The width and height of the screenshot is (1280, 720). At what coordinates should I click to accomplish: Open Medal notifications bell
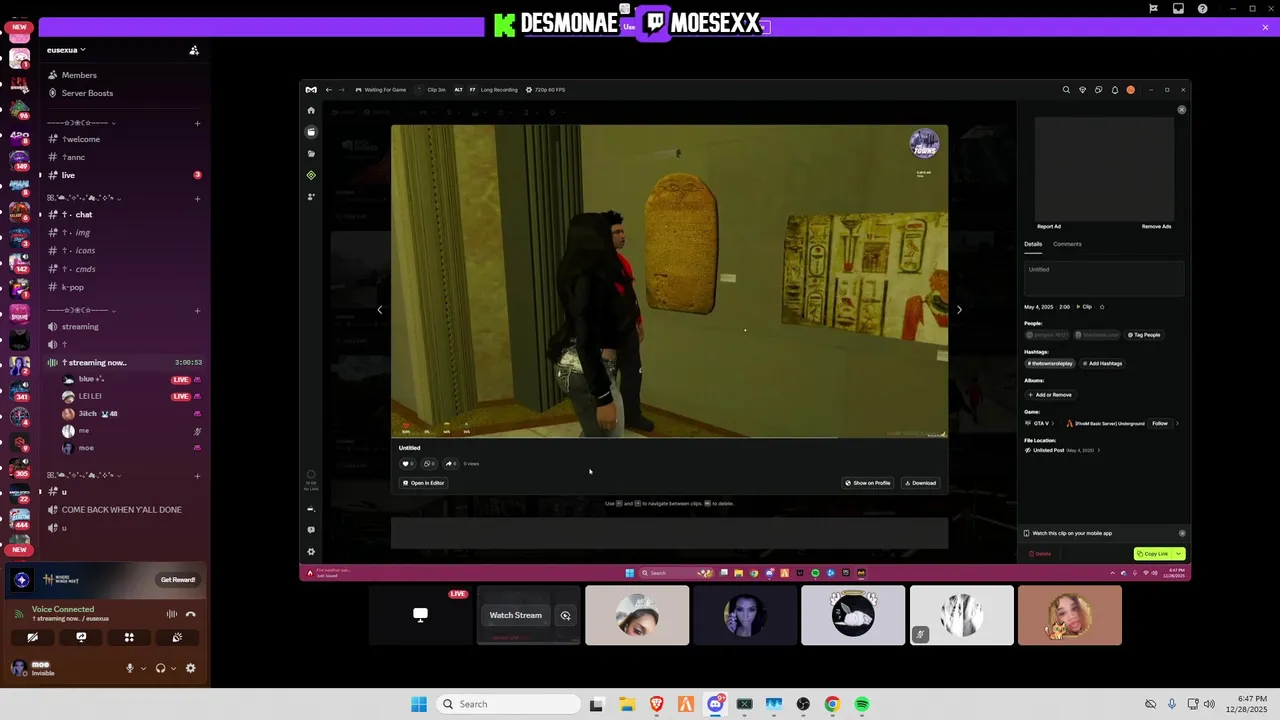point(1115,90)
